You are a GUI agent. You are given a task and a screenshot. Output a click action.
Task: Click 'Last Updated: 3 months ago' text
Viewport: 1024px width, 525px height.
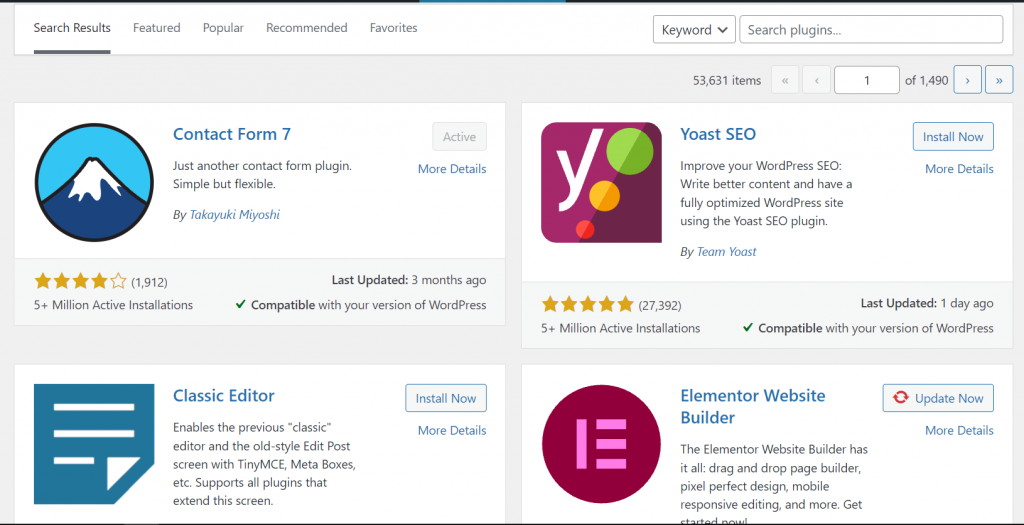pyautogui.click(x=409, y=279)
